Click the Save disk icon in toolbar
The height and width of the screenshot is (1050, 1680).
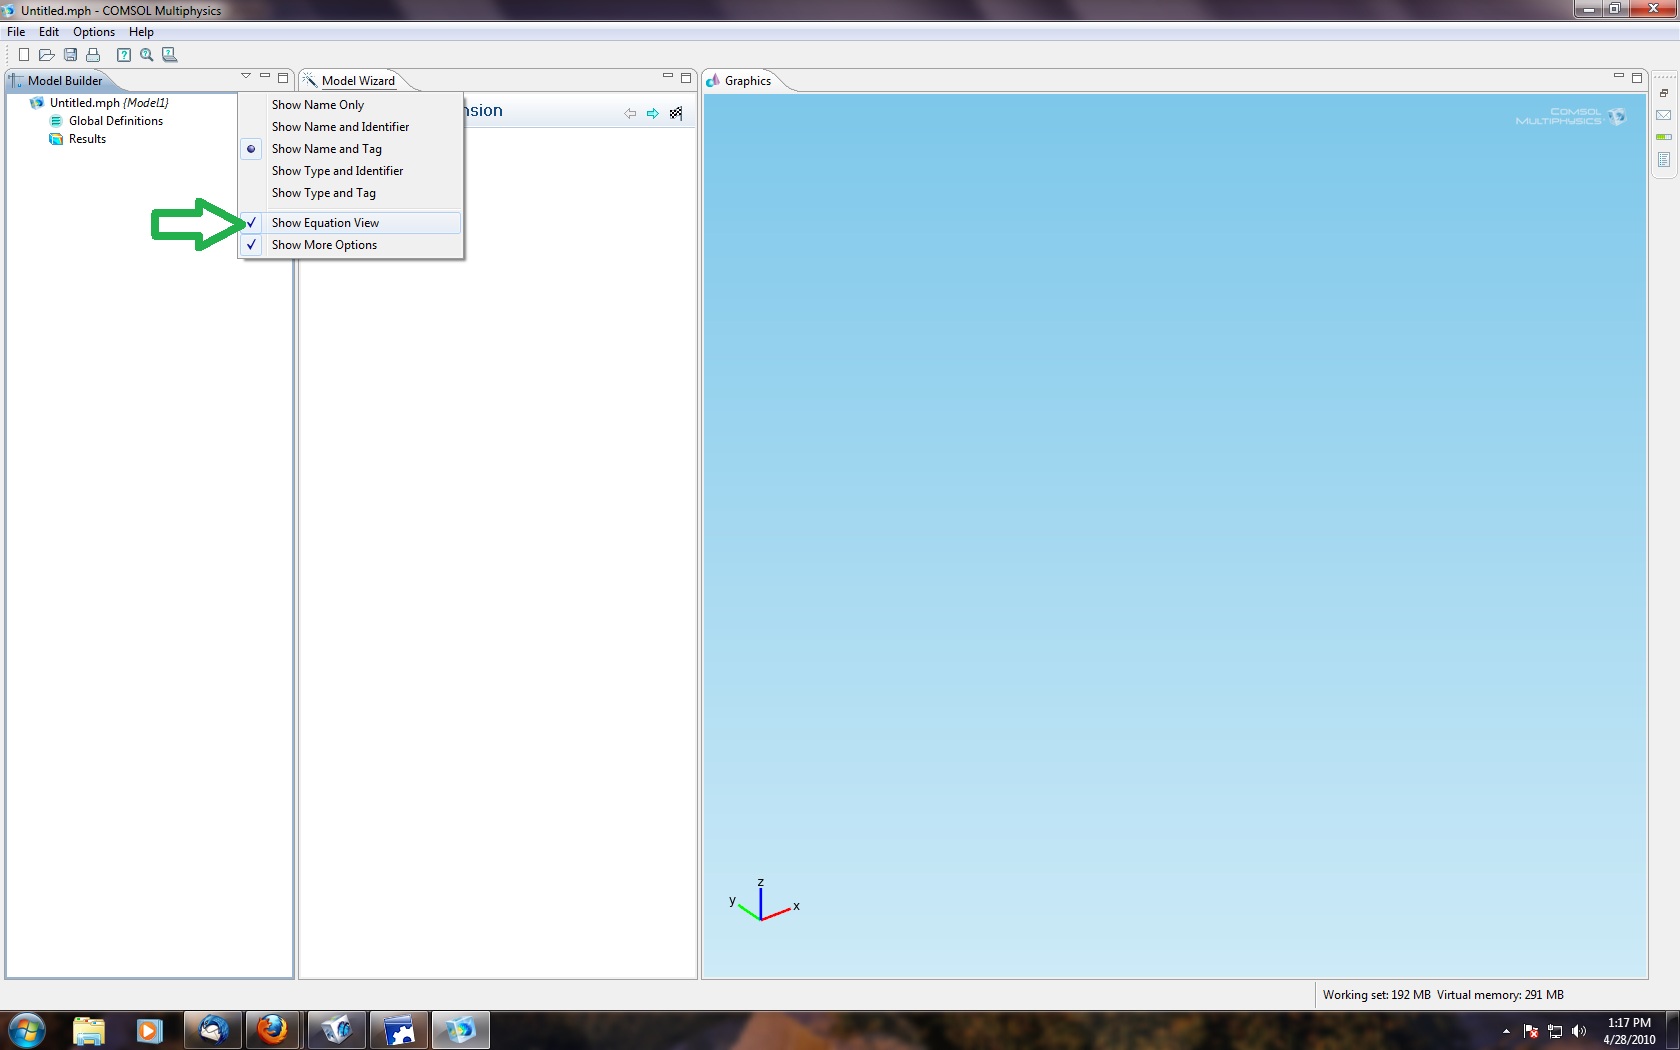70,55
